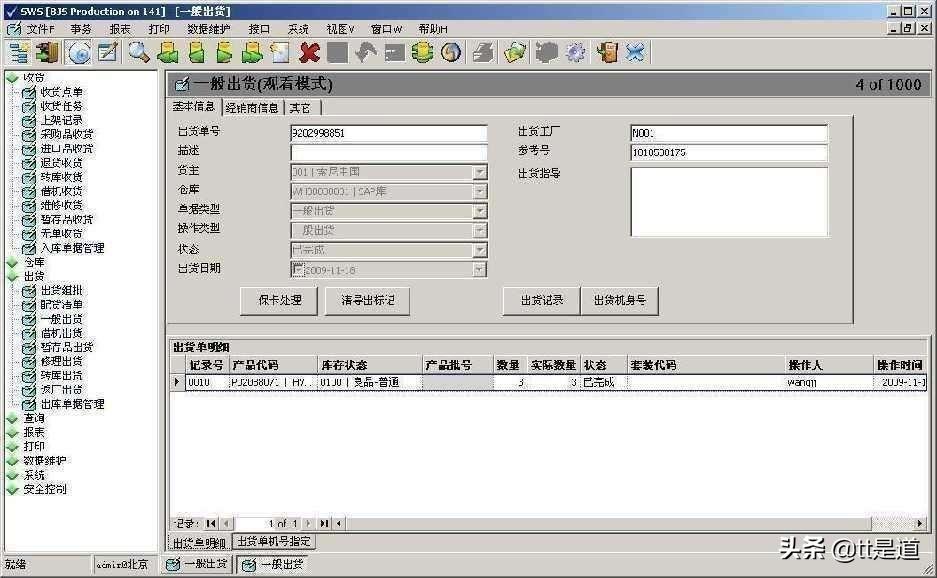Click the 产品代码 column header

[273, 365]
